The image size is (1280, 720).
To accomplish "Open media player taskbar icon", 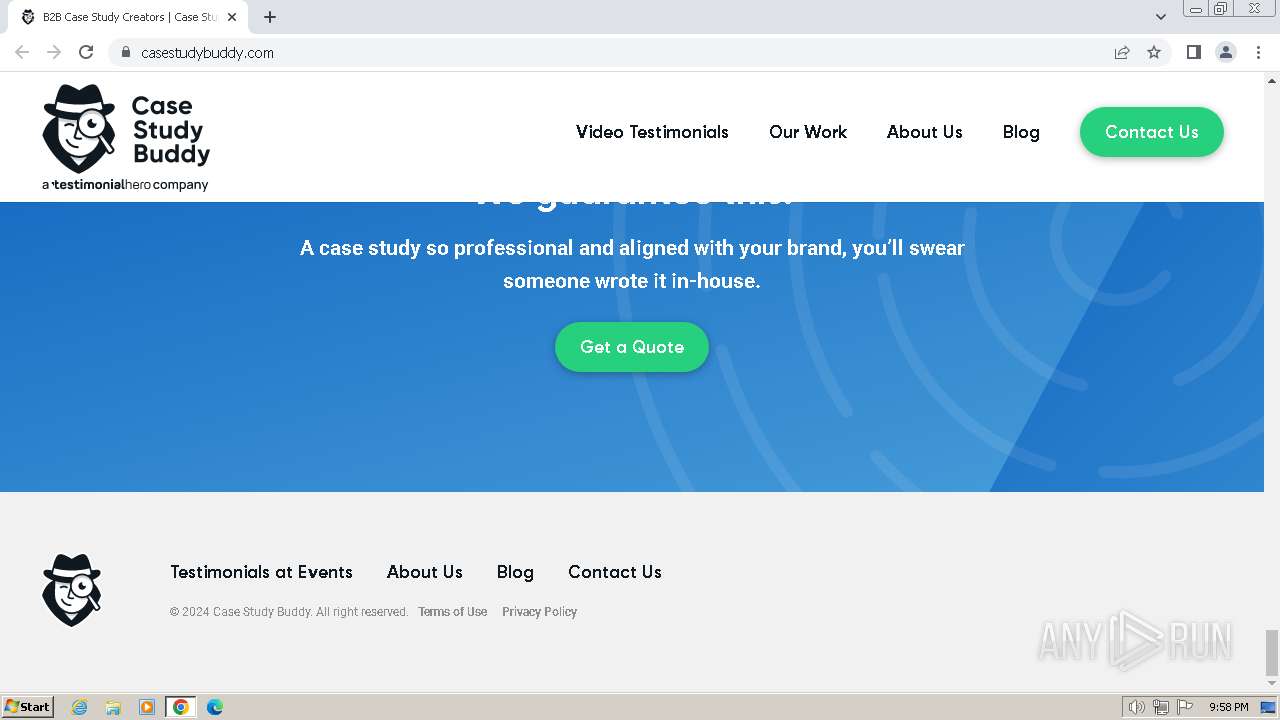I will [x=147, y=707].
